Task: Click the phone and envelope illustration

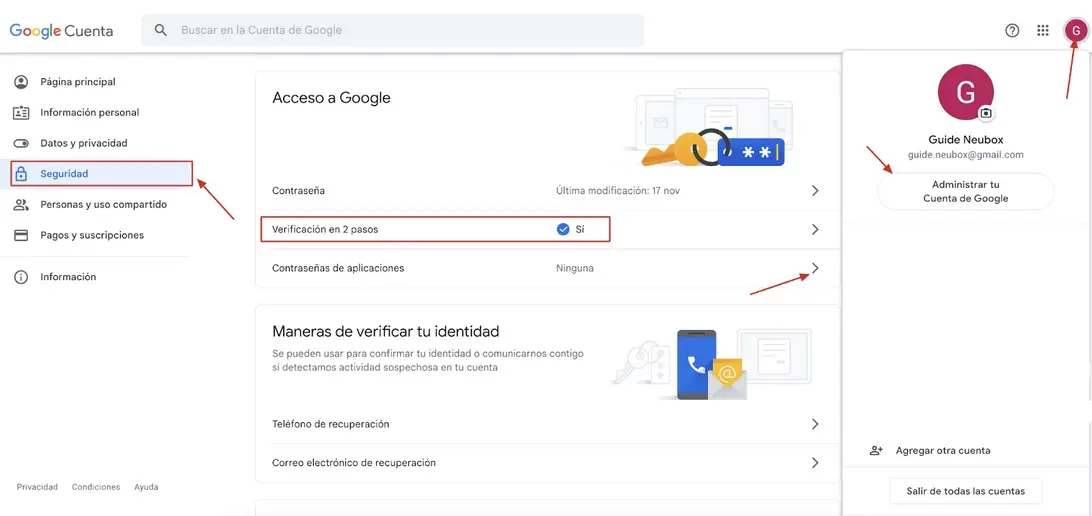Action: tap(710, 363)
